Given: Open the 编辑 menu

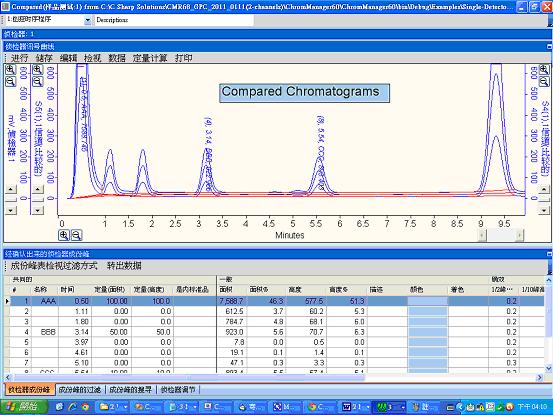Looking at the screenshot, I should coord(68,58).
